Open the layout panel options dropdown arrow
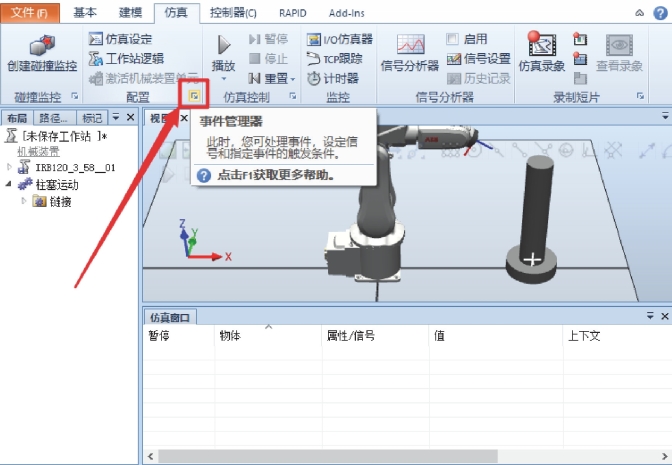672x465 pixels. point(116,117)
